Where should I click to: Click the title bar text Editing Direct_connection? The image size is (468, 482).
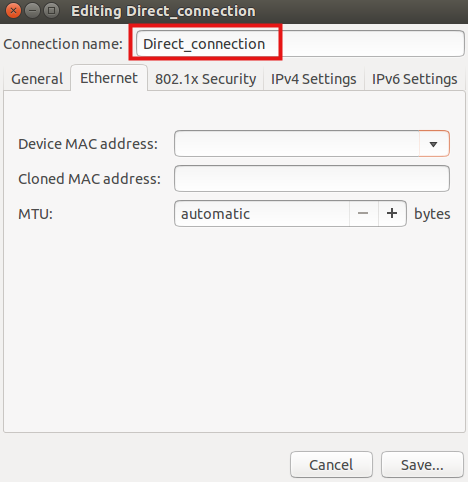coord(163,11)
